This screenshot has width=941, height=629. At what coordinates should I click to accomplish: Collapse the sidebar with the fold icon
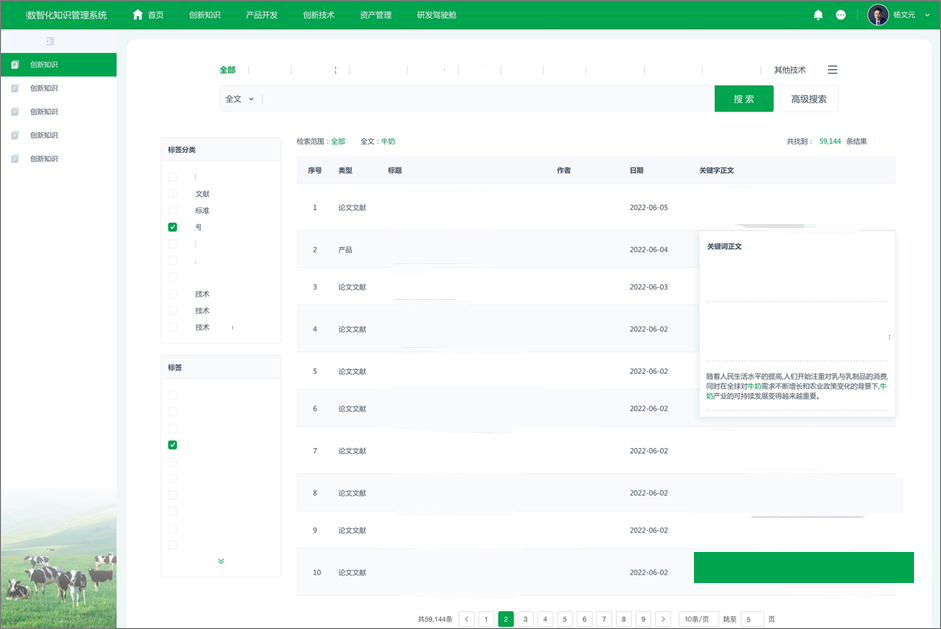tap(50, 41)
